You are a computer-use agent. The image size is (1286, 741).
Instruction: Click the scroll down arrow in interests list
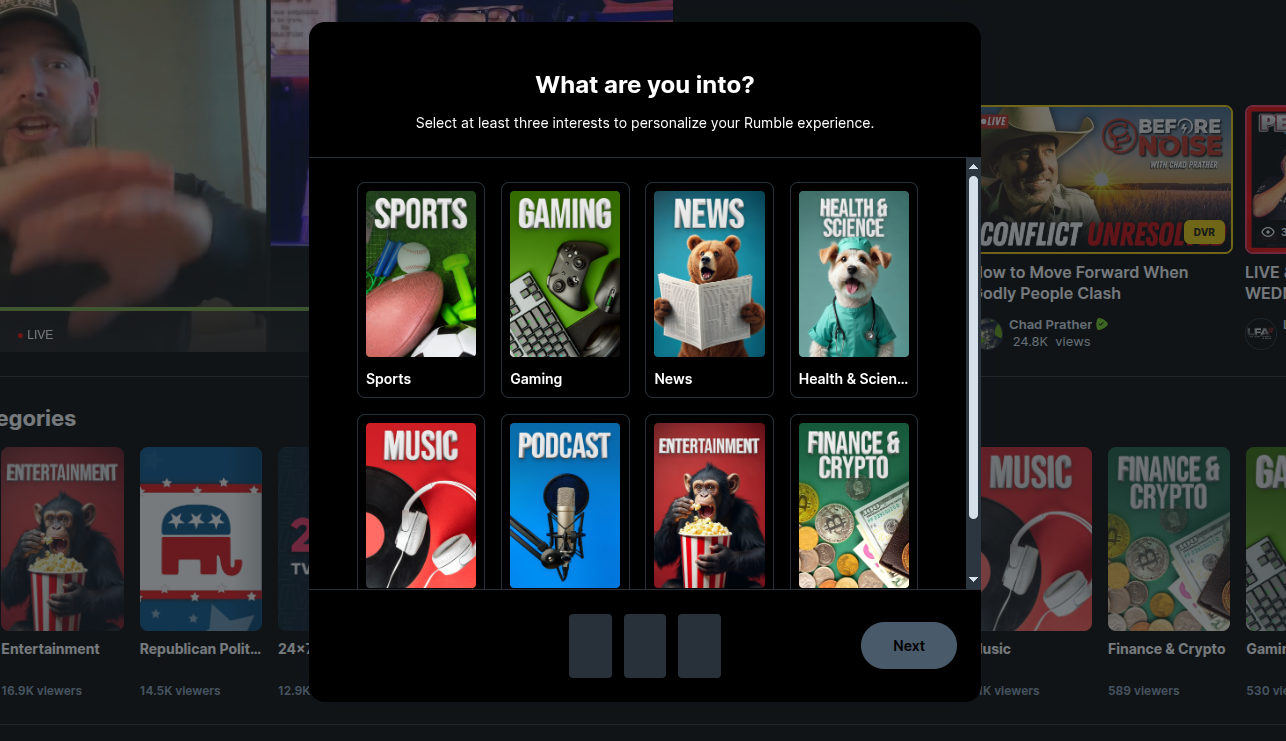click(973, 580)
